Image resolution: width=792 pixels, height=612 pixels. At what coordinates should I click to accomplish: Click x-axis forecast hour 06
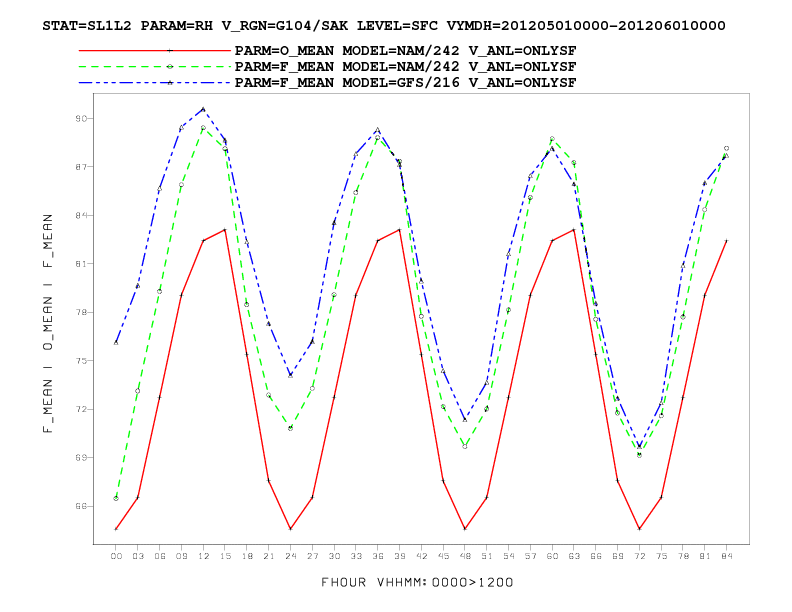pos(160,556)
